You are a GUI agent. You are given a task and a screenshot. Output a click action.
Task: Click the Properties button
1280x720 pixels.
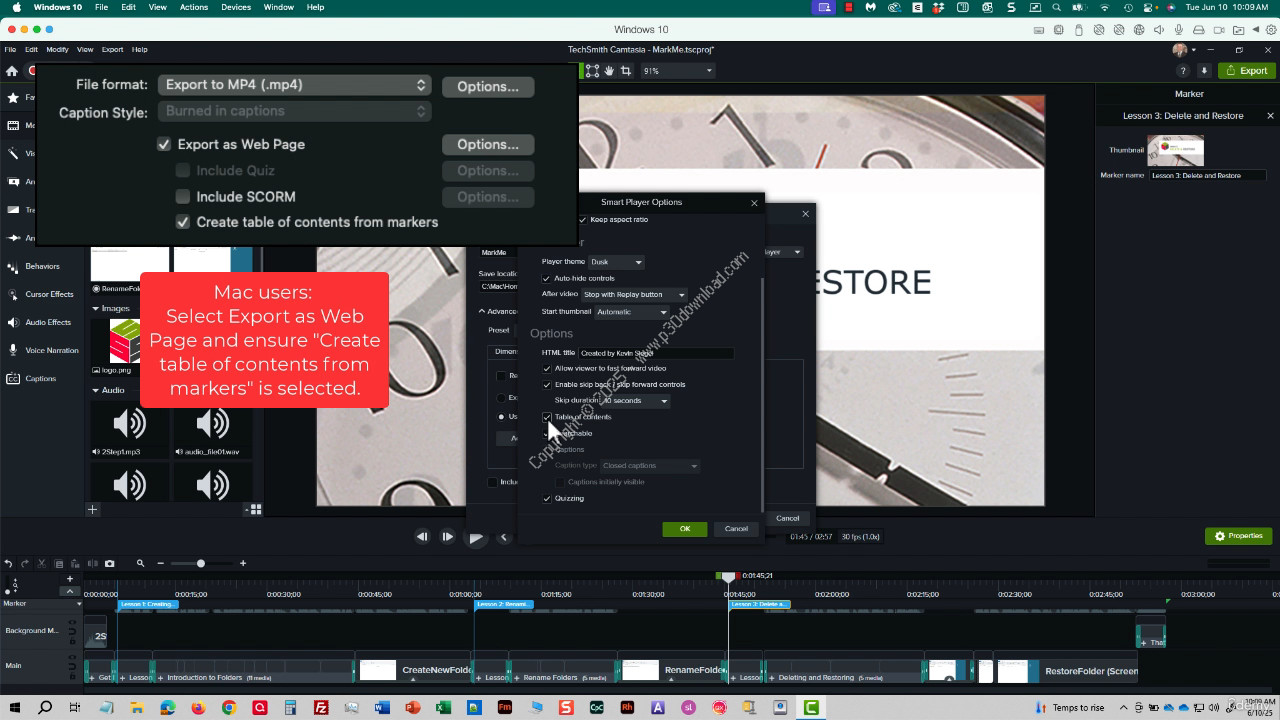point(1238,536)
